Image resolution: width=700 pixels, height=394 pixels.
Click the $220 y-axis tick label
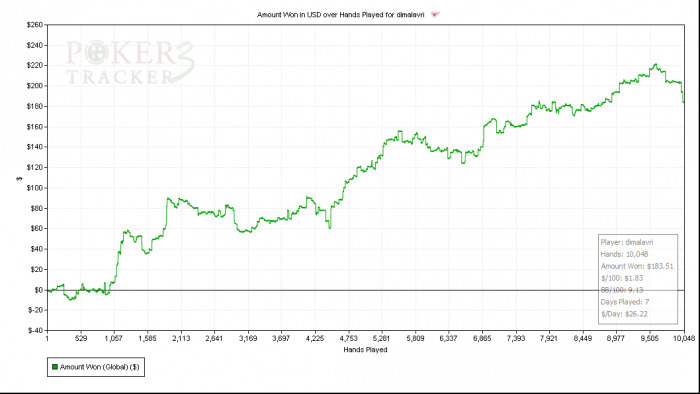click(35, 65)
